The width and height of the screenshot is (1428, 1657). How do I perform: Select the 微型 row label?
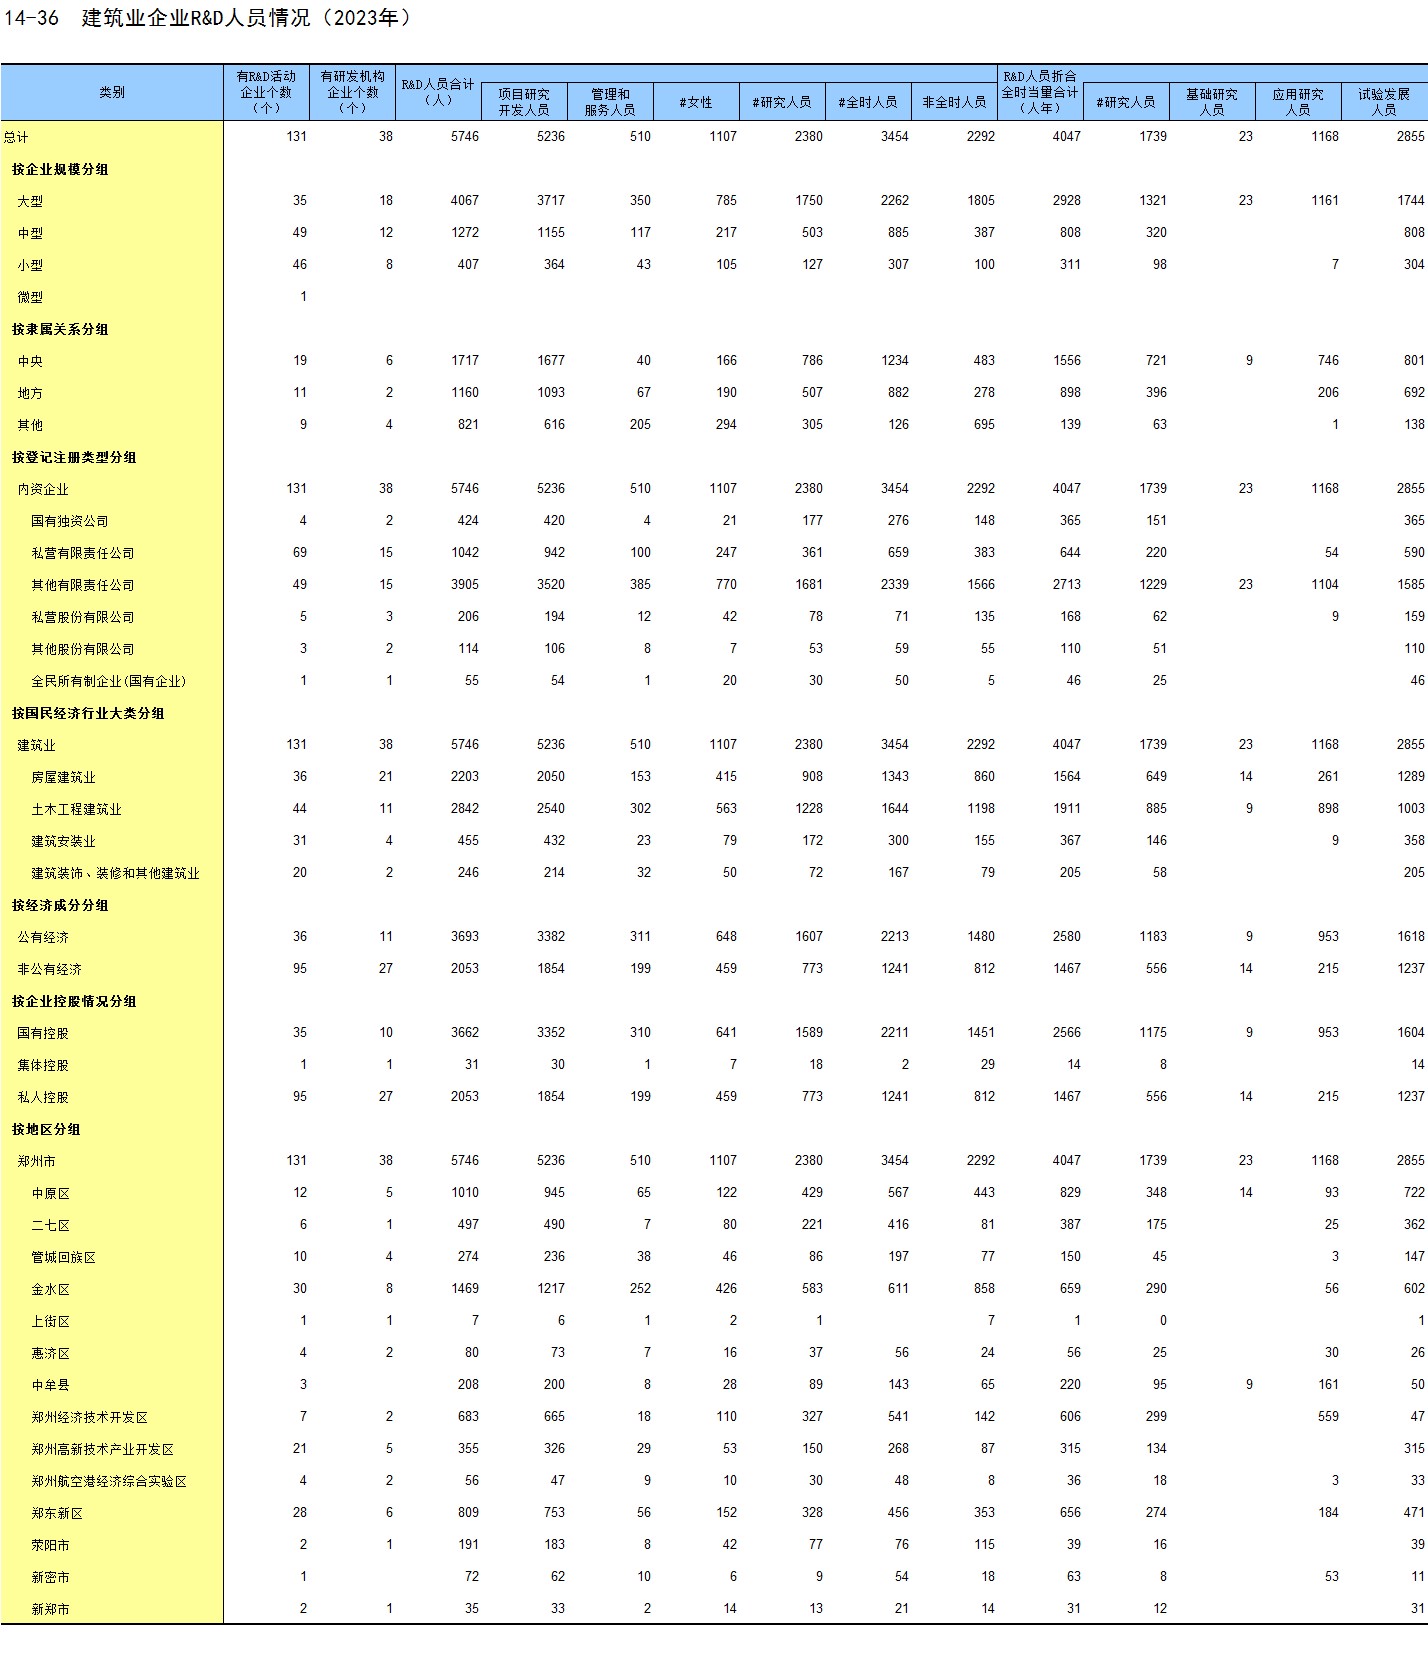click(30, 297)
